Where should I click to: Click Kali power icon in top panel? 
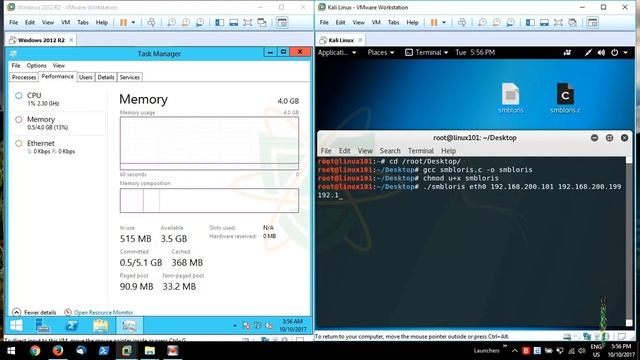click(x=615, y=53)
